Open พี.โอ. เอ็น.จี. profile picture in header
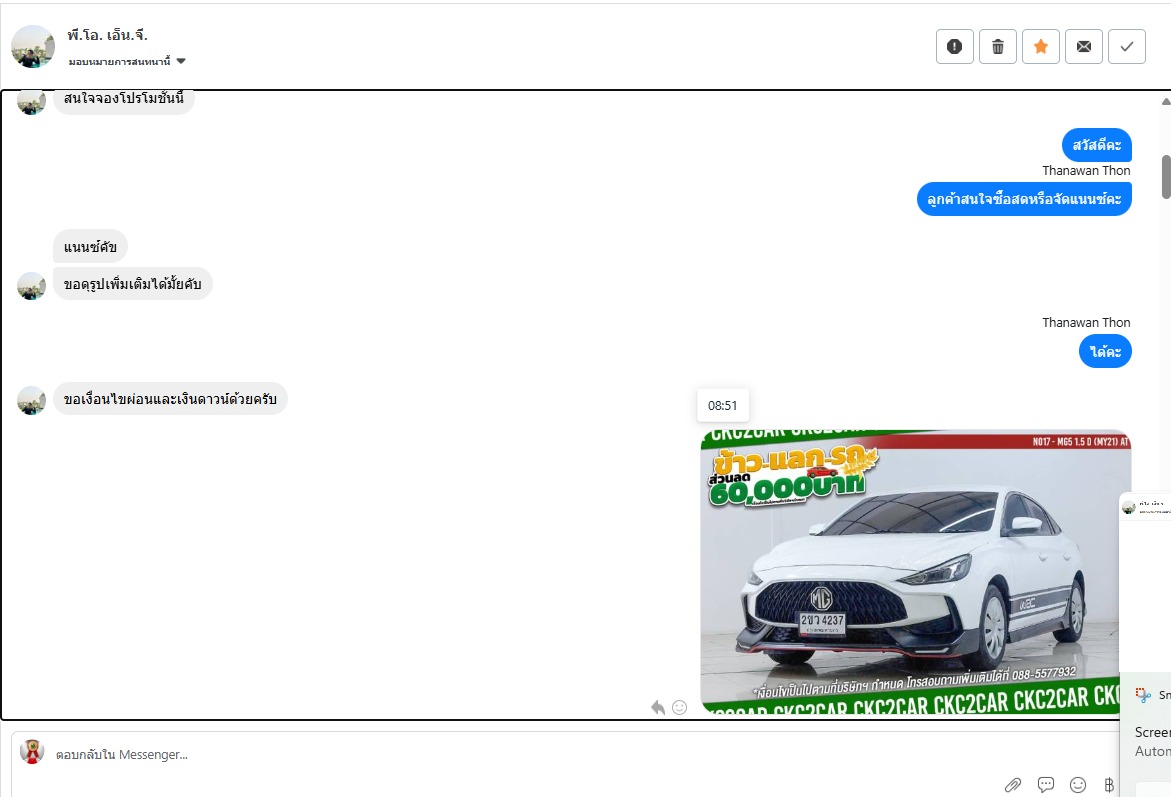Viewport: 1171px width, 797px height. pyautogui.click(x=33, y=46)
